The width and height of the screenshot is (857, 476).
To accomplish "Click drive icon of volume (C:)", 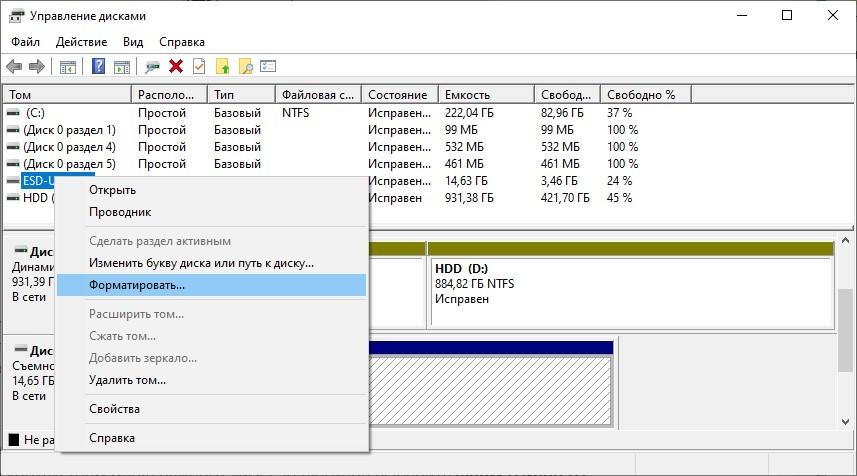I will 13,113.
